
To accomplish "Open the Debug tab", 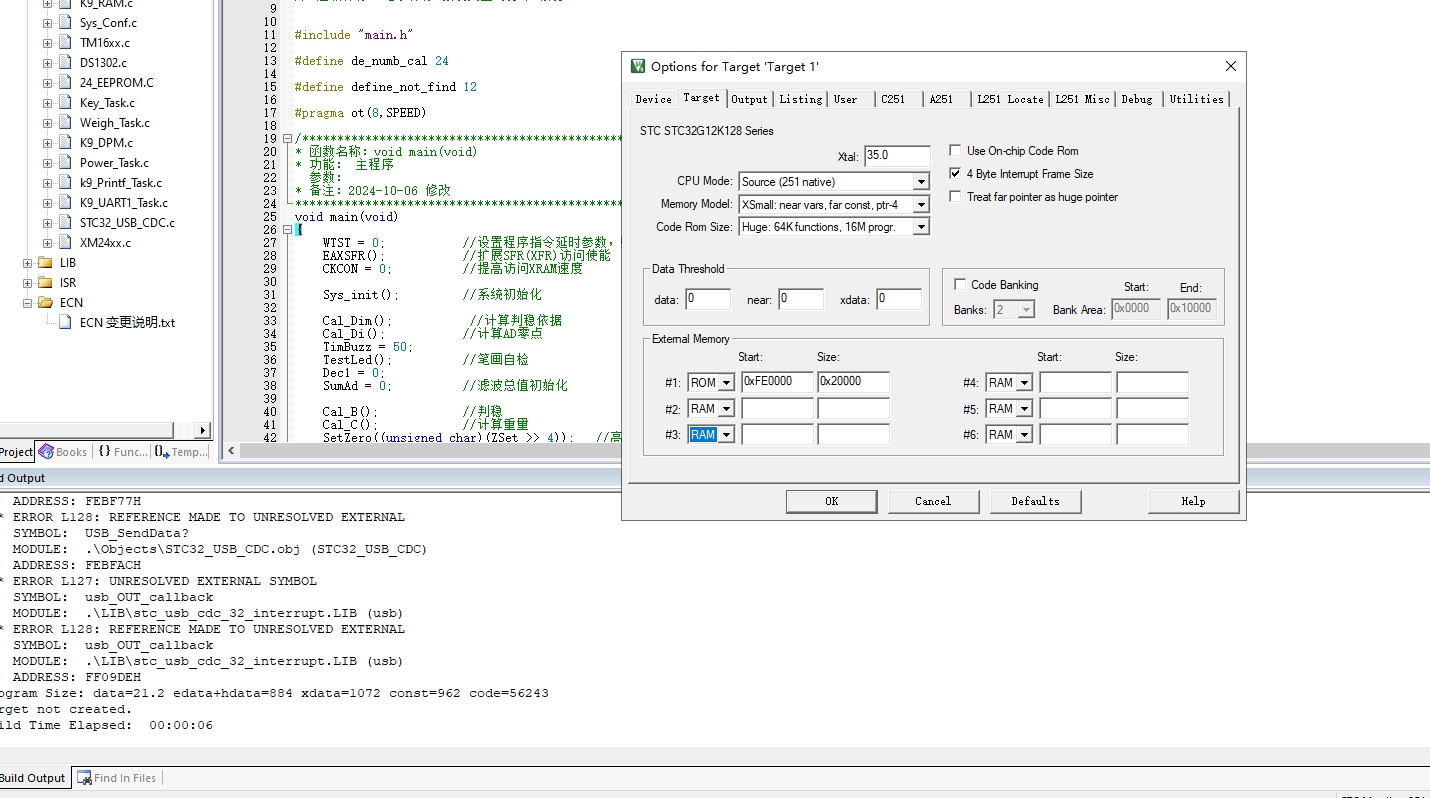I will tap(1137, 99).
